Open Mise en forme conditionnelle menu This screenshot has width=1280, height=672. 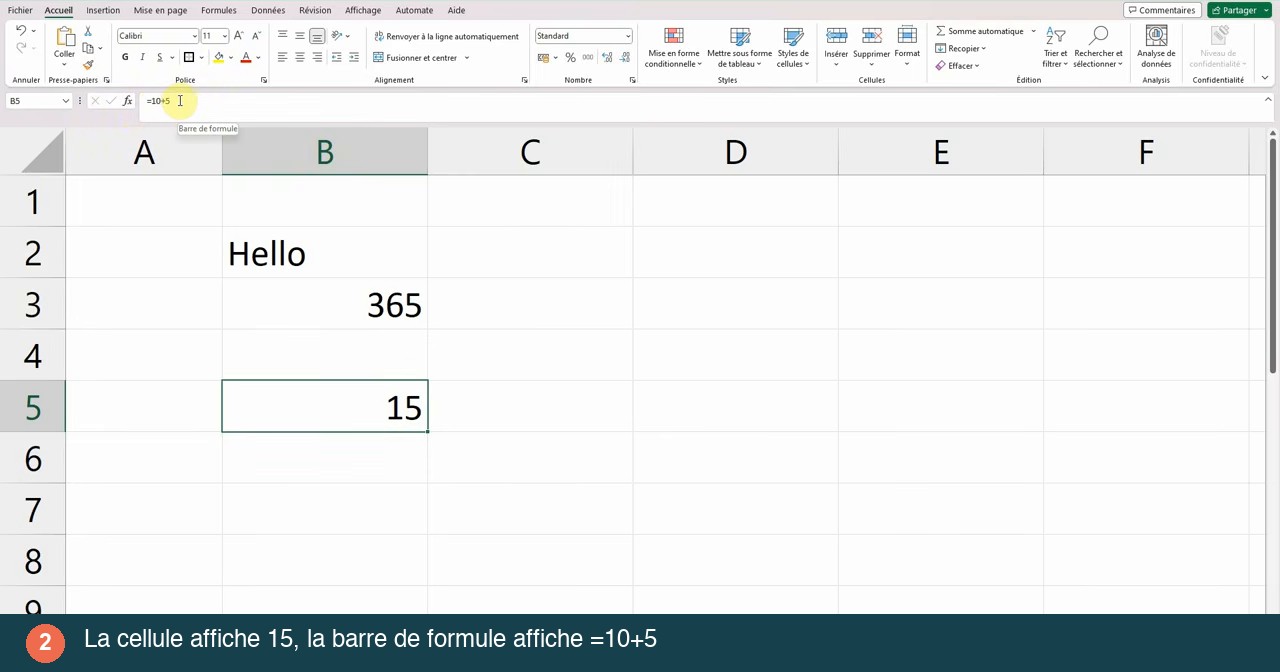tap(673, 48)
